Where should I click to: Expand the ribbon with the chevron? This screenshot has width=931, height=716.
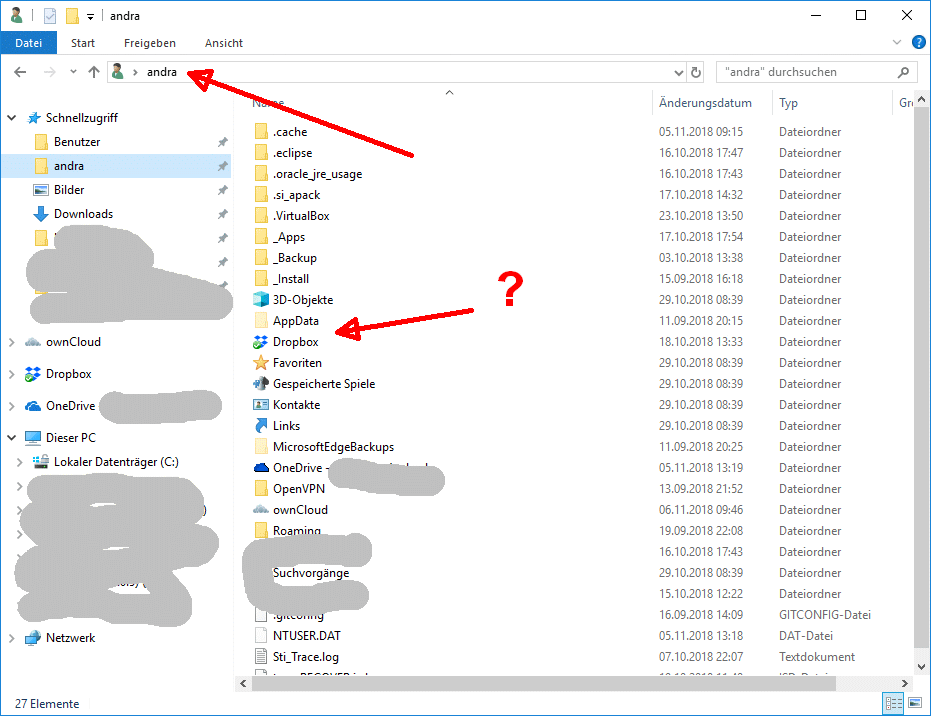coord(897,42)
